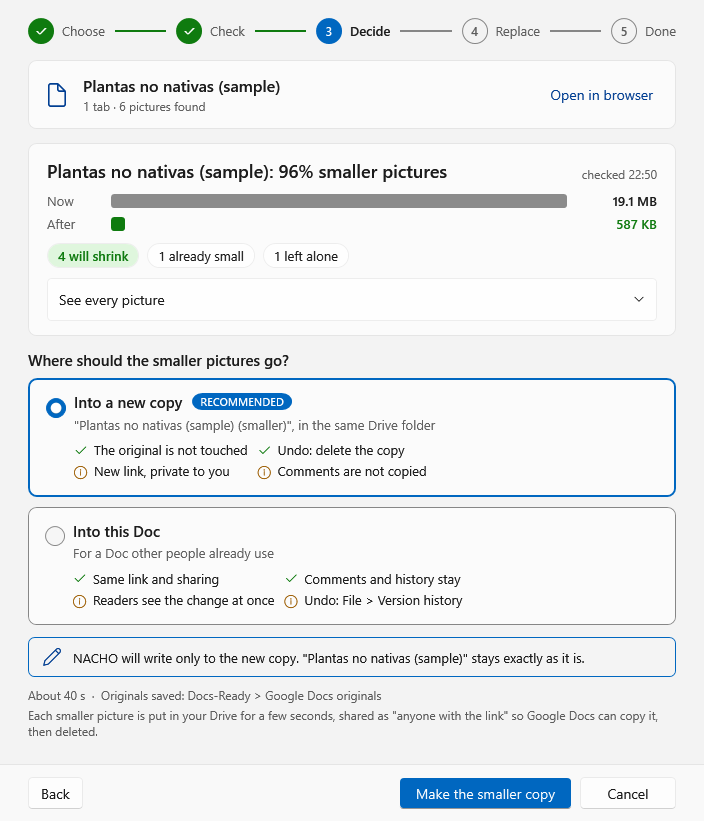This screenshot has width=704, height=821.
Task: Click the '587 KB' size value
Action: click(636, 225)
